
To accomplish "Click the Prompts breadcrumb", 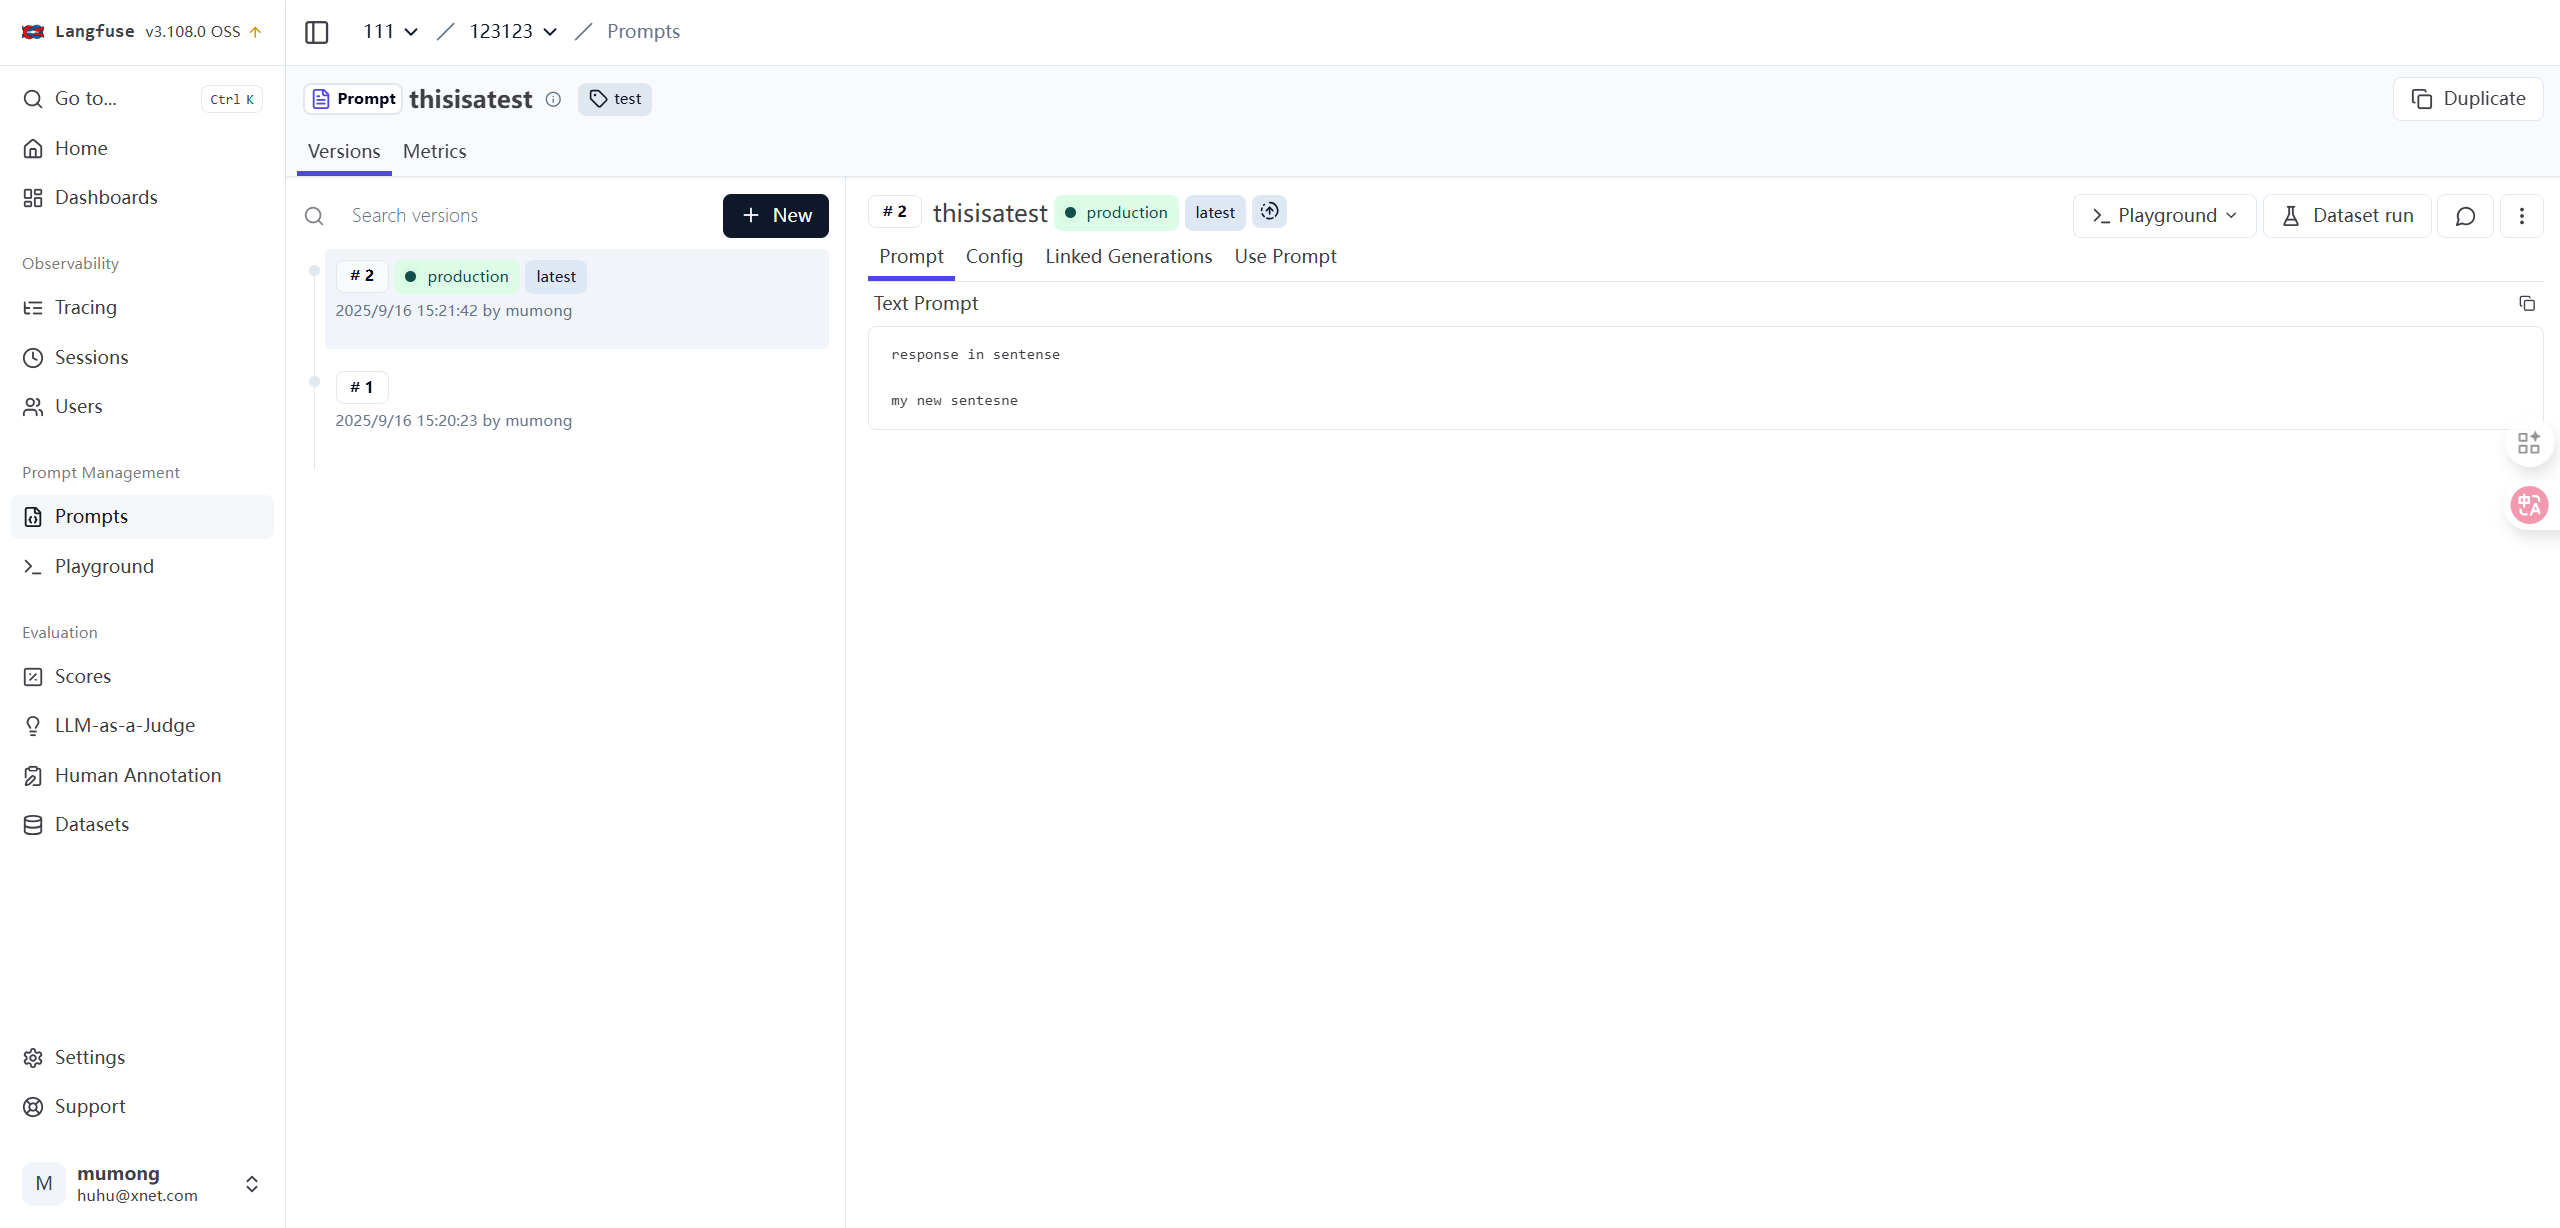I will pos(643,31).
